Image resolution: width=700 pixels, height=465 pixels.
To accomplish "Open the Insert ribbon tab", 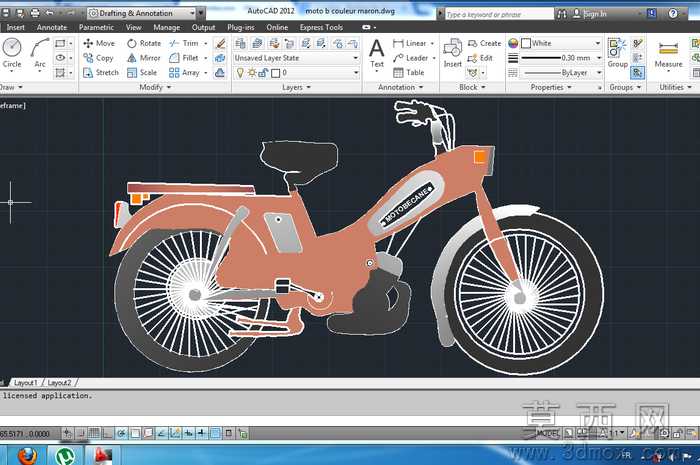I will 16,27.
